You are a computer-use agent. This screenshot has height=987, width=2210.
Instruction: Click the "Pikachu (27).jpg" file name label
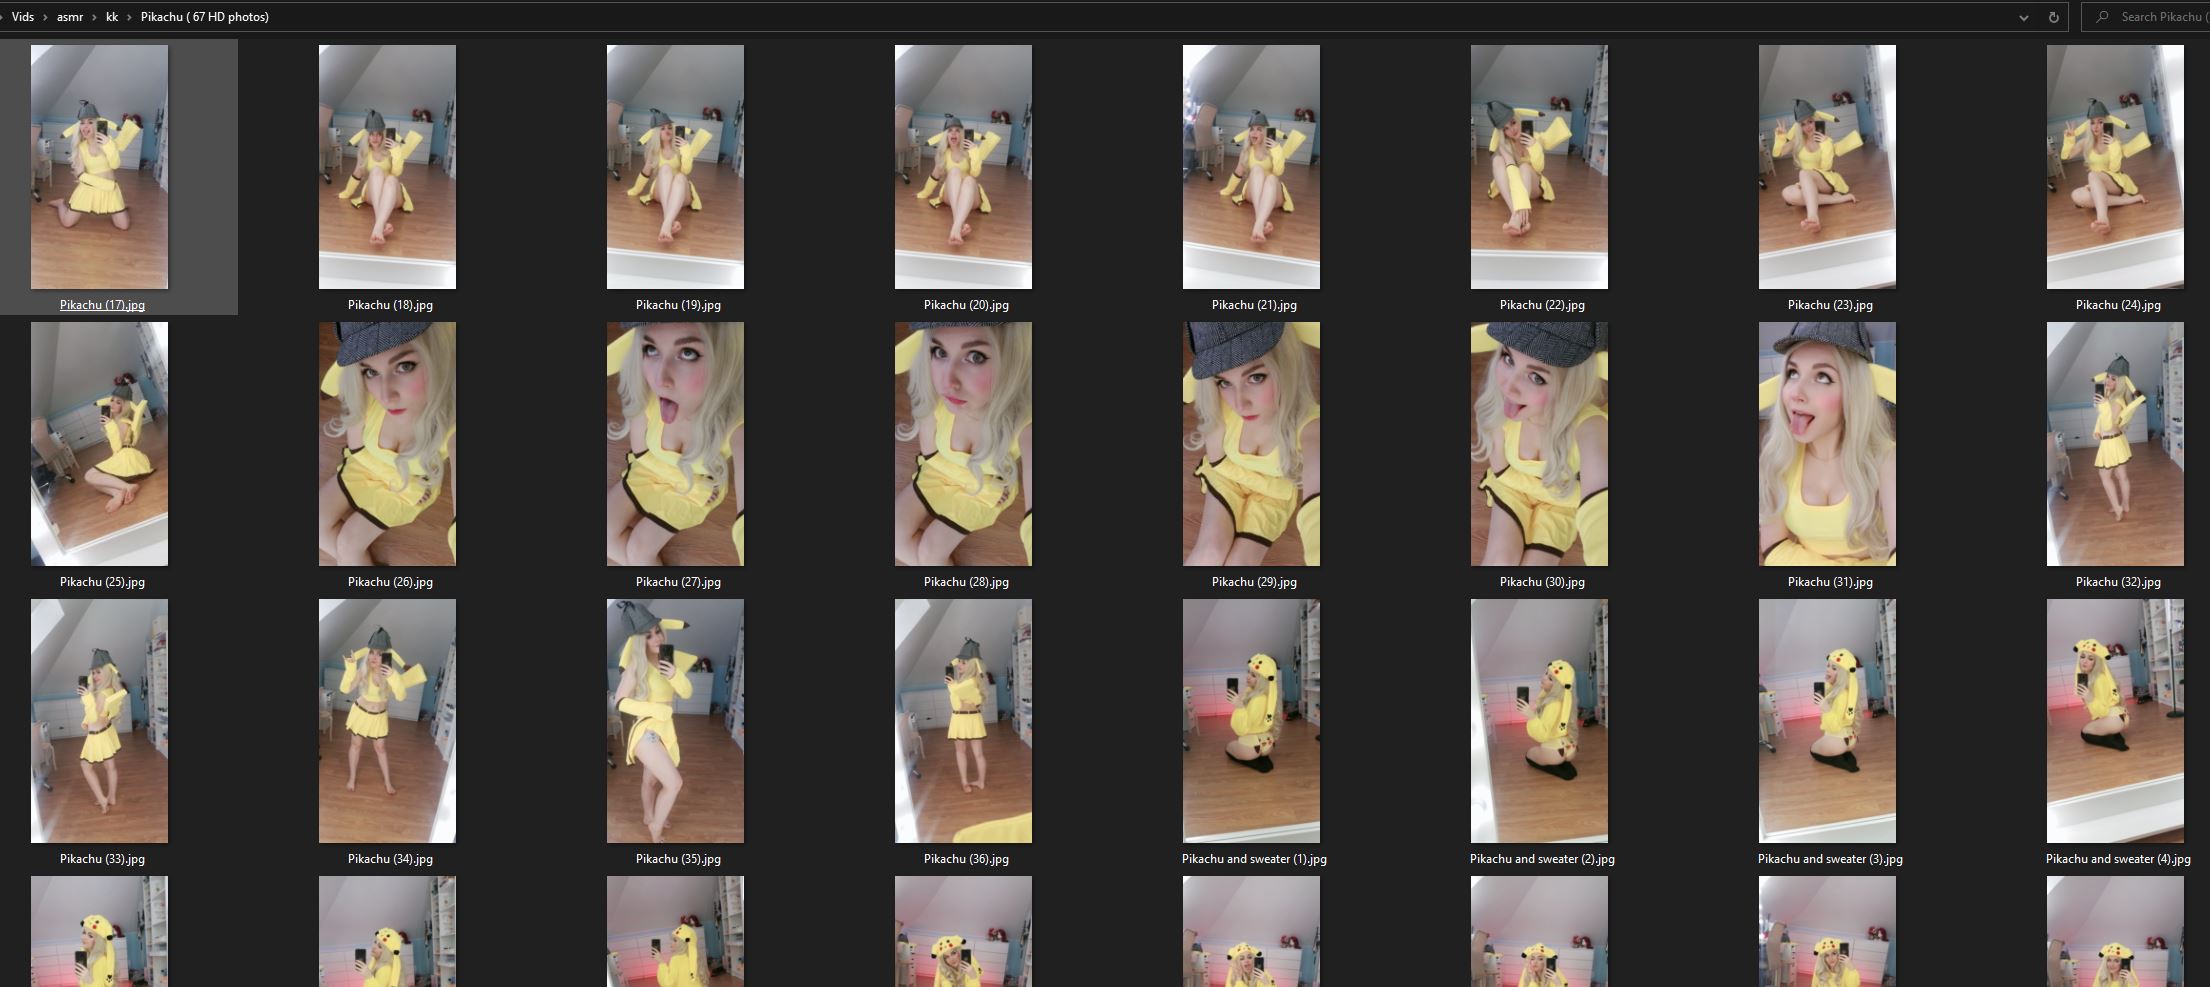[678, 582]
